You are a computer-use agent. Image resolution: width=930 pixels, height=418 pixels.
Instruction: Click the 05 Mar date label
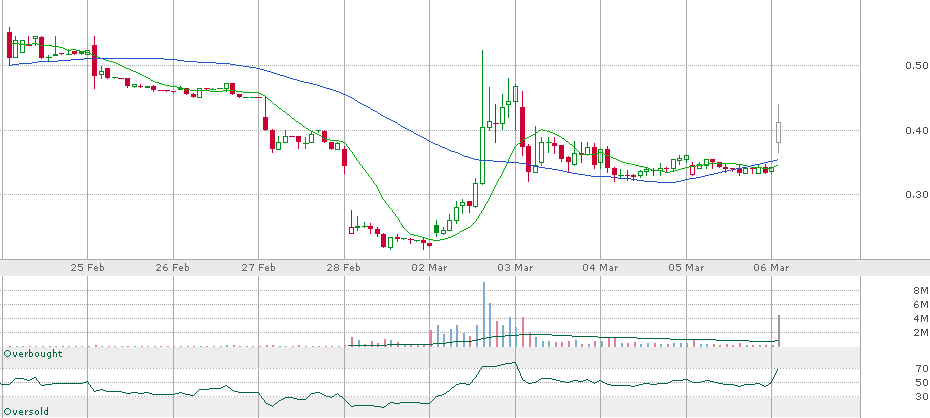[686, 267]
